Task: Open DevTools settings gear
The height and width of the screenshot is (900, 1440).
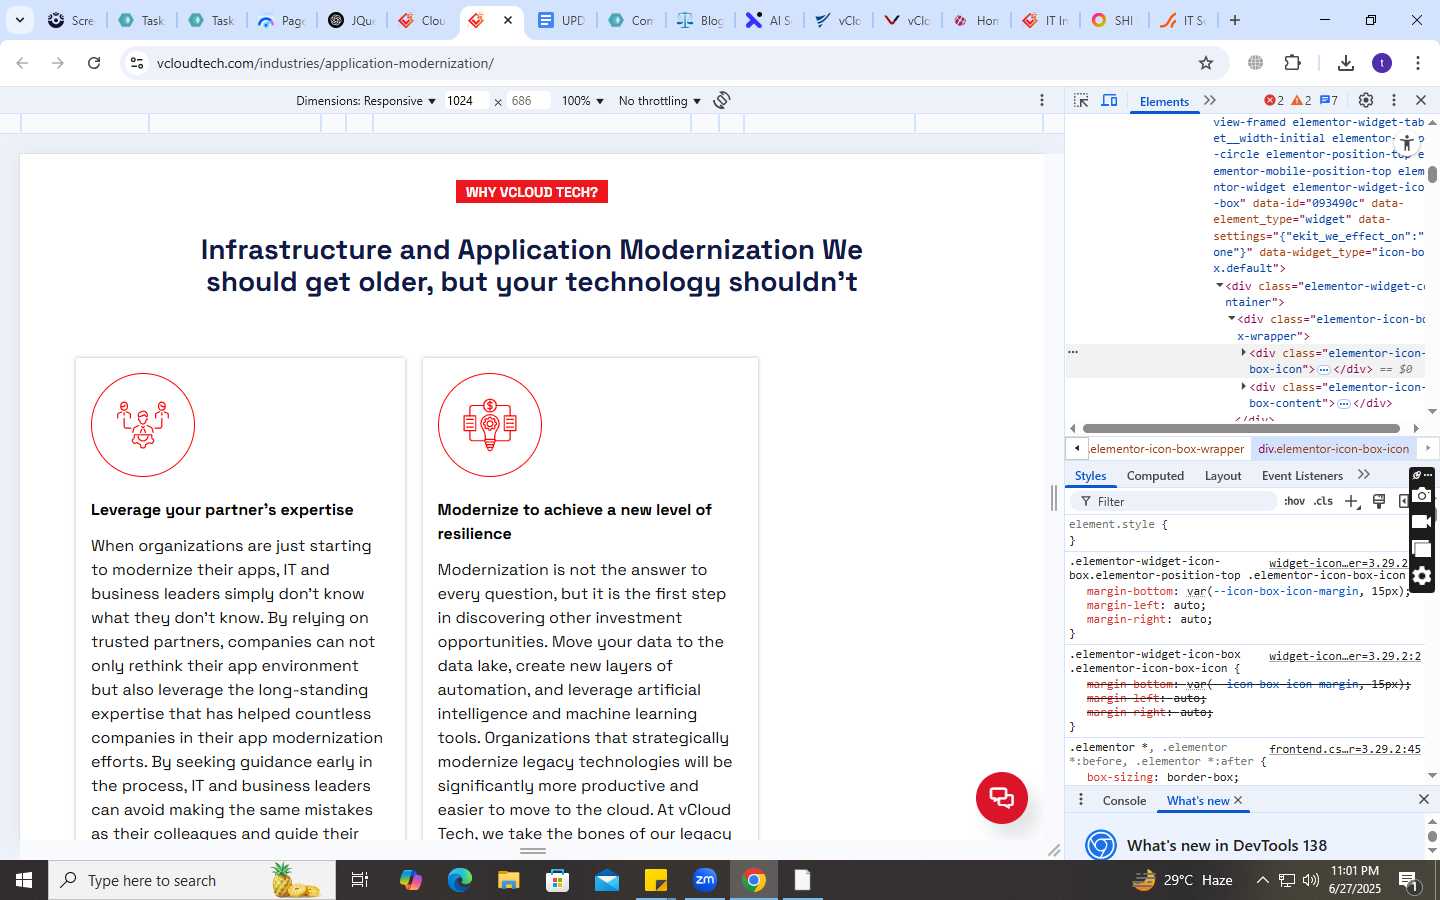Action: [1366, 100]
